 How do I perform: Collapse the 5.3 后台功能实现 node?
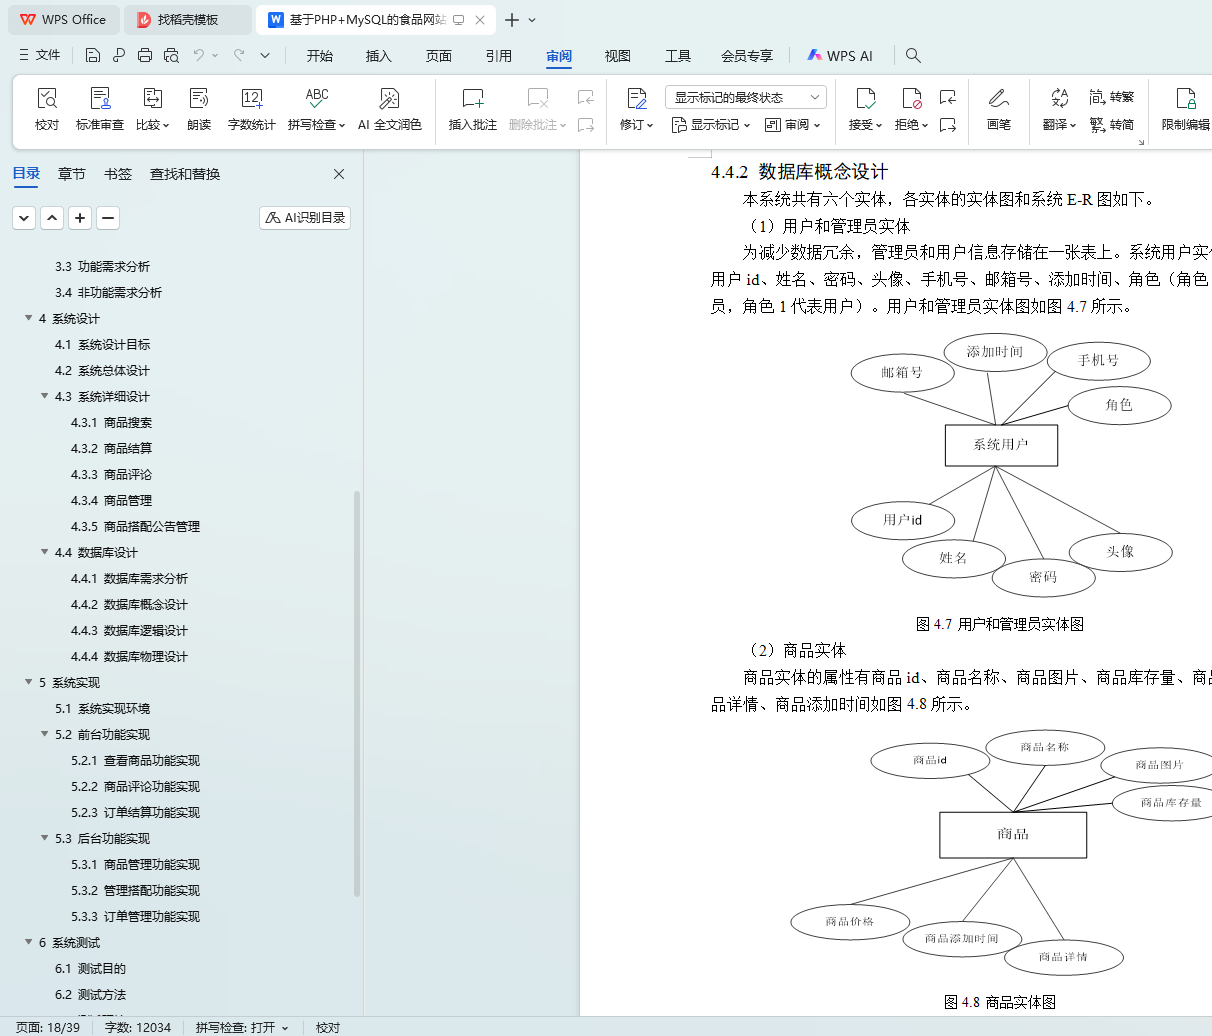(45, 838)
